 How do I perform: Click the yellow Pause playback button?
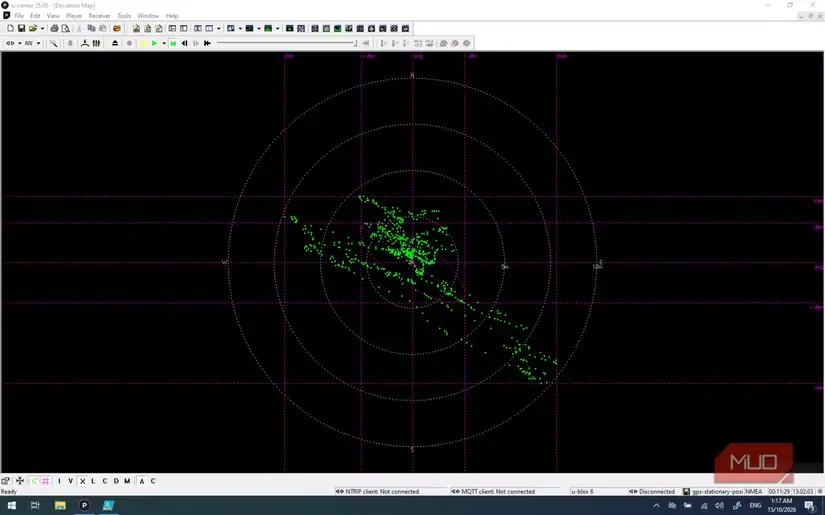(143, 43)
